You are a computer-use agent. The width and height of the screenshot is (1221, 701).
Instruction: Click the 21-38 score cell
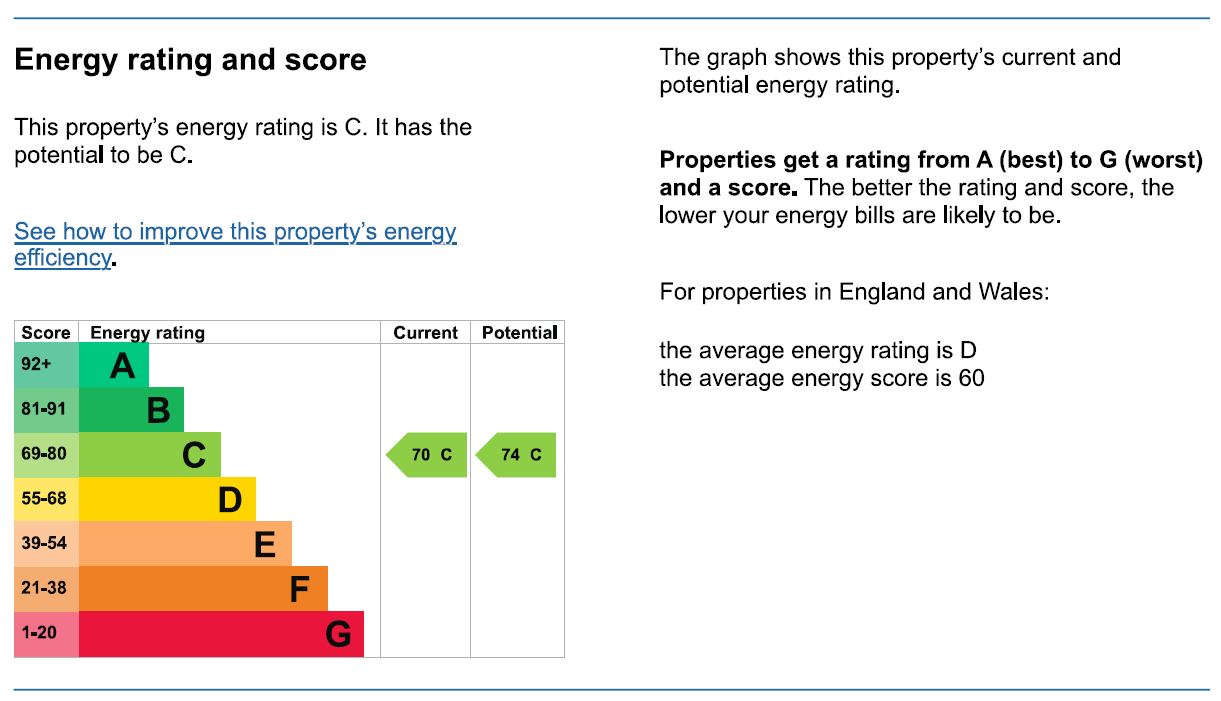(46, 589)
